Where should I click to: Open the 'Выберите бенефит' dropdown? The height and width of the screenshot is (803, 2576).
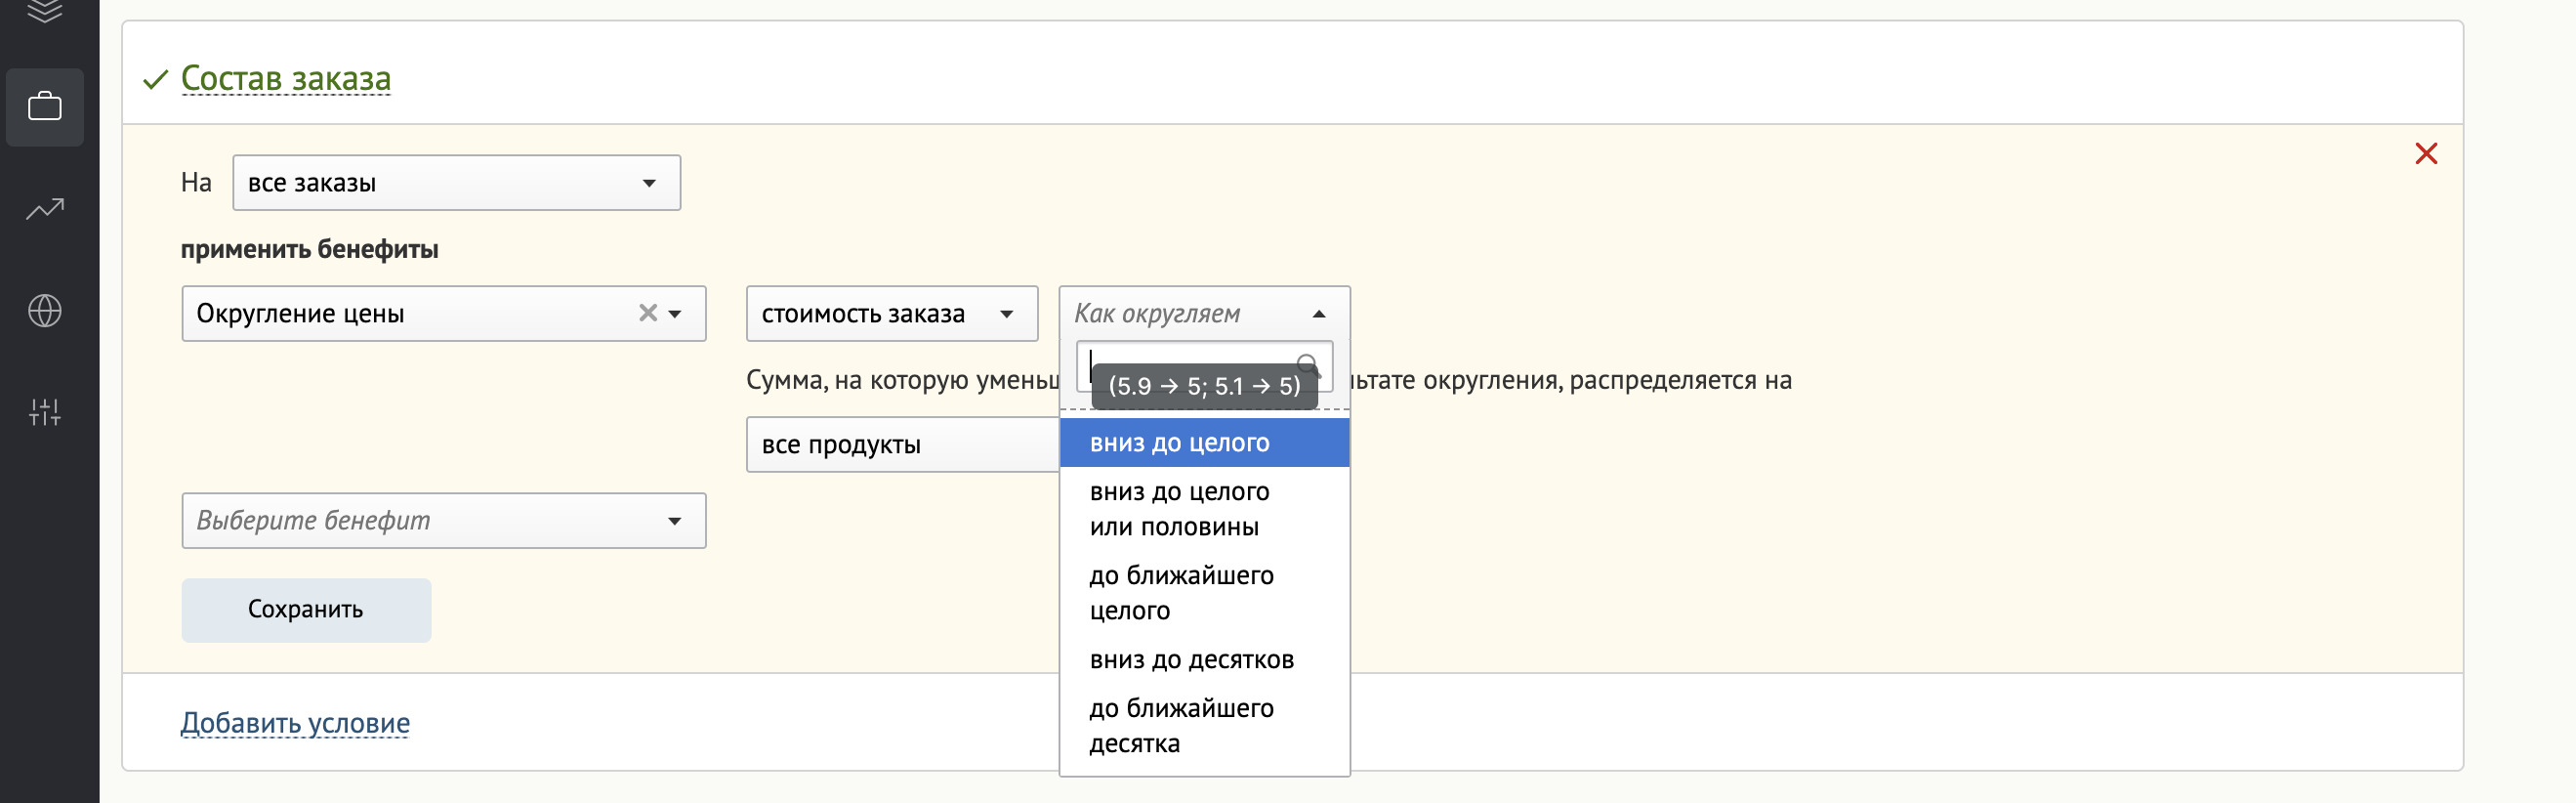pyautogui.click(x=443, y=521)
